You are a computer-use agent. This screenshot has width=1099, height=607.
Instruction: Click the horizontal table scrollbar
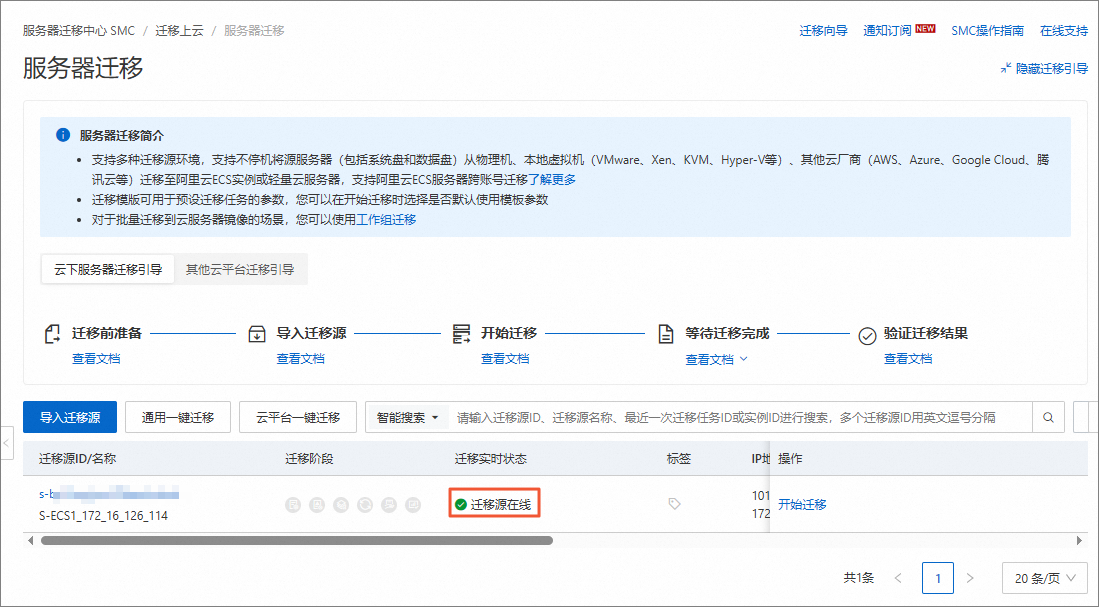(296, 540)
